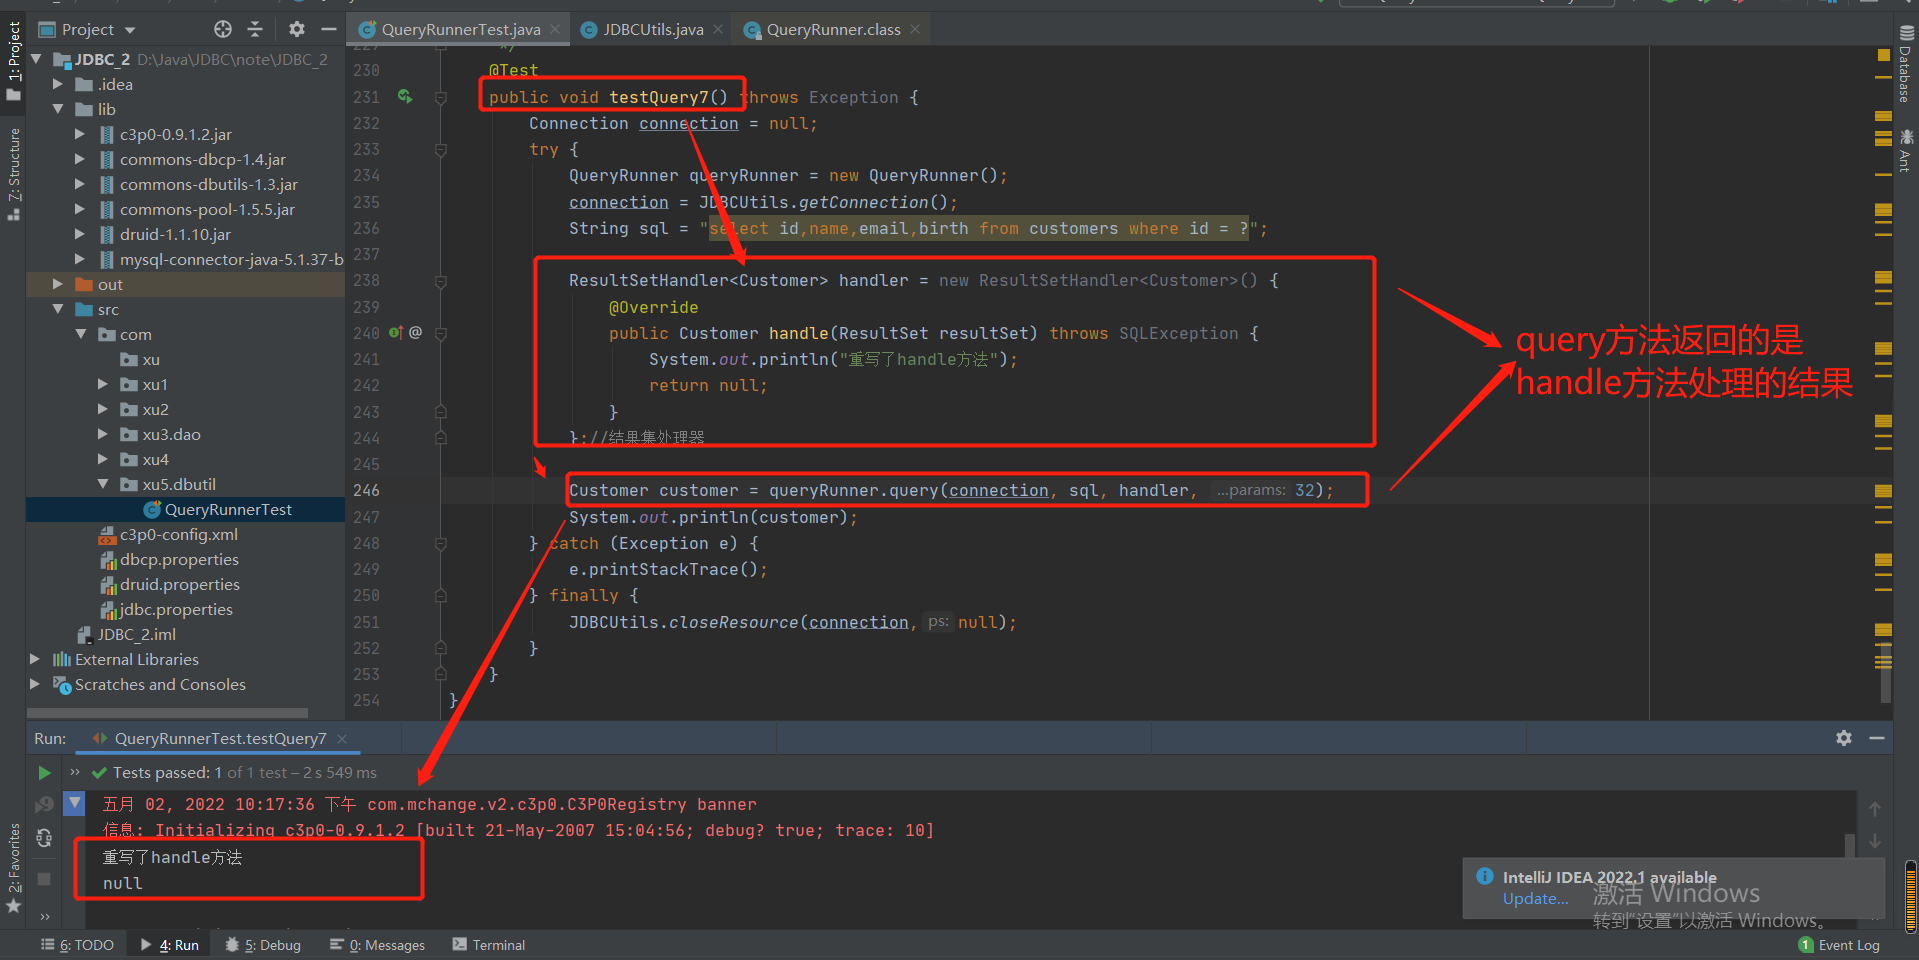
Task: Click the collapse all icon in Project toolbar
Action: pos(255,29)
